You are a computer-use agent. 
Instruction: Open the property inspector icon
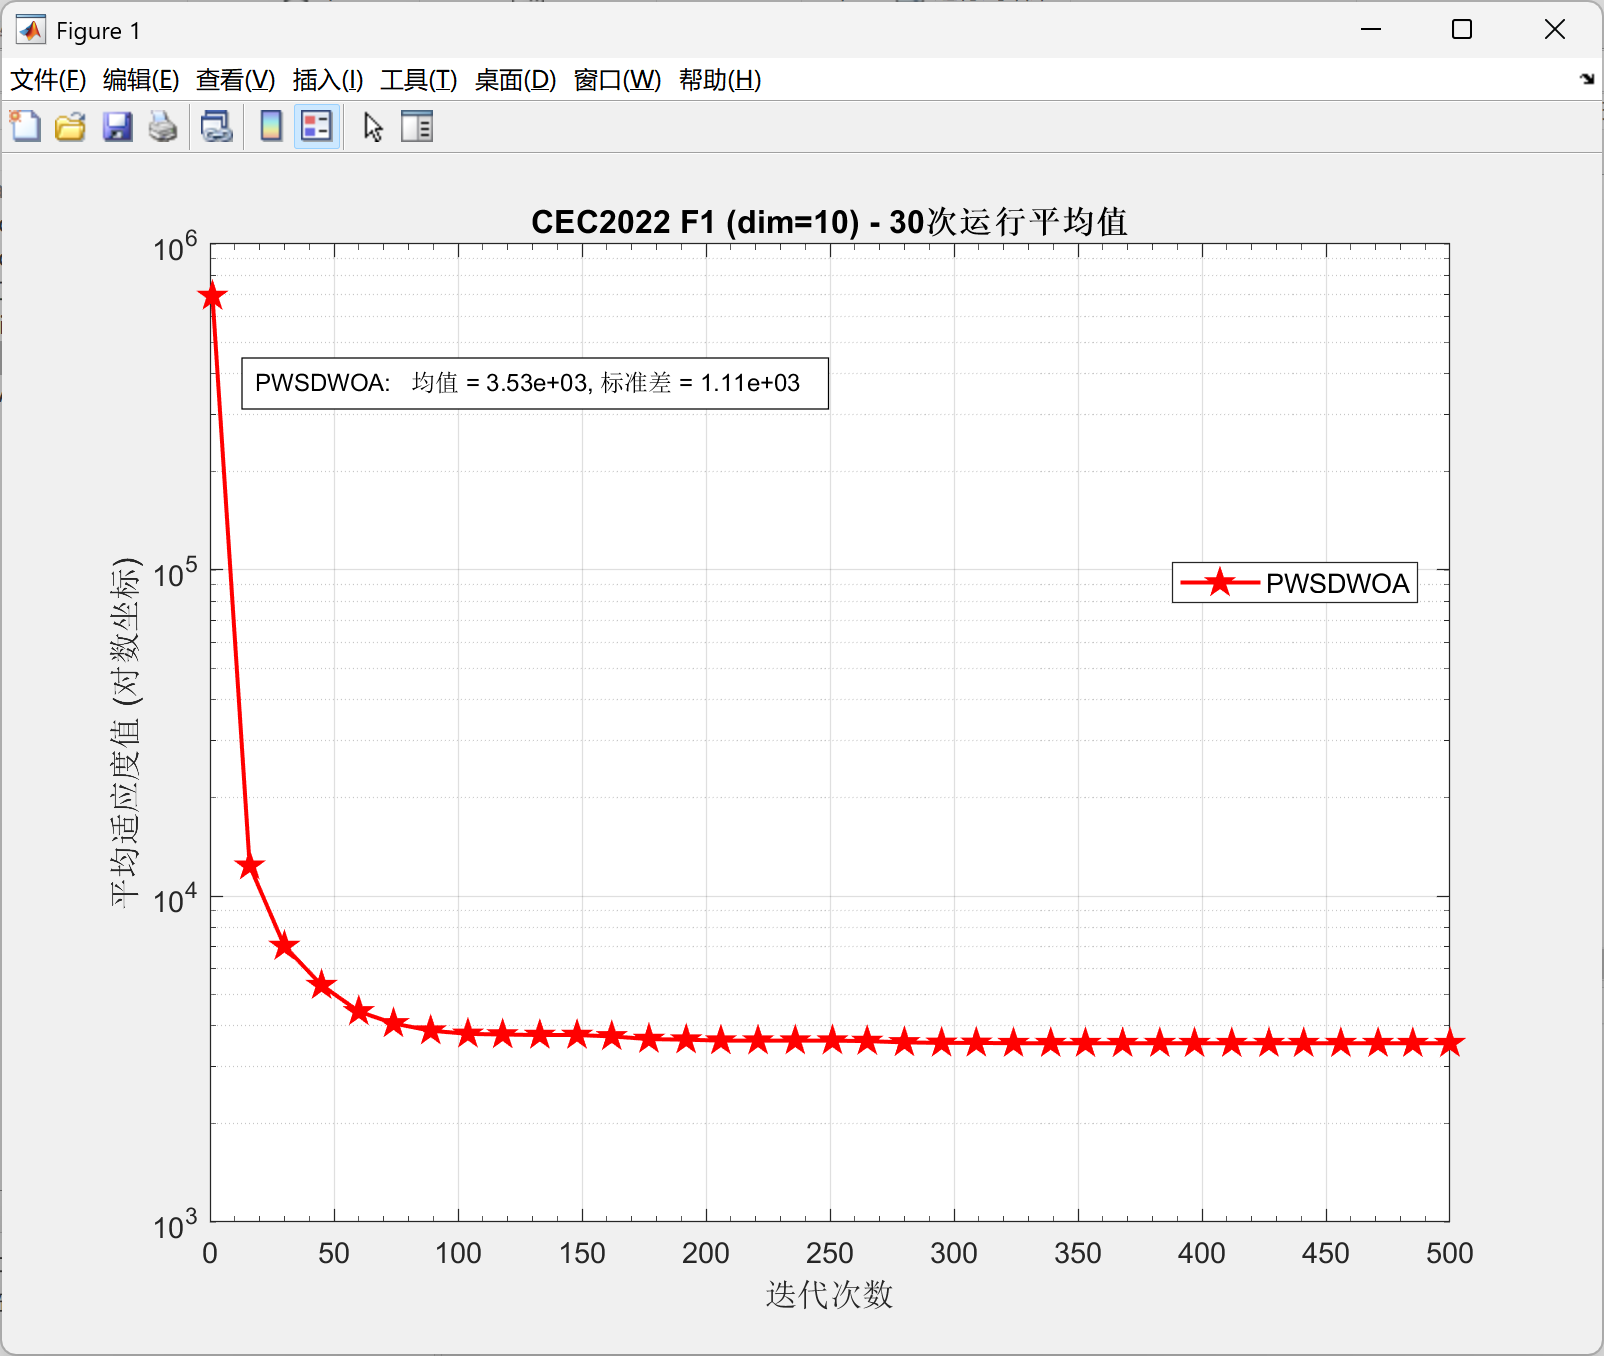(417, 127)
